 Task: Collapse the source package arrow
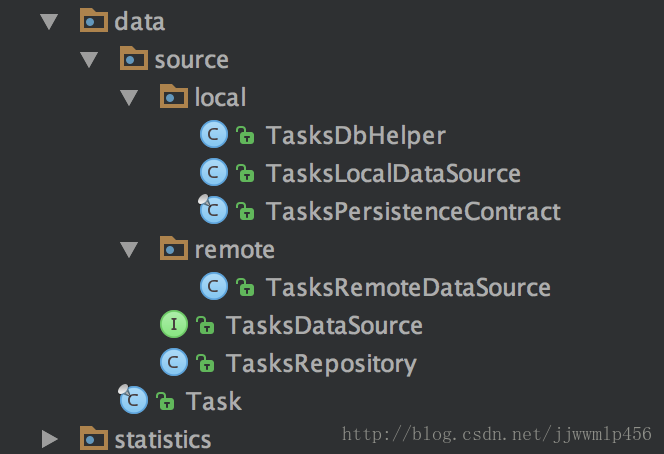(x=89, y=59)
